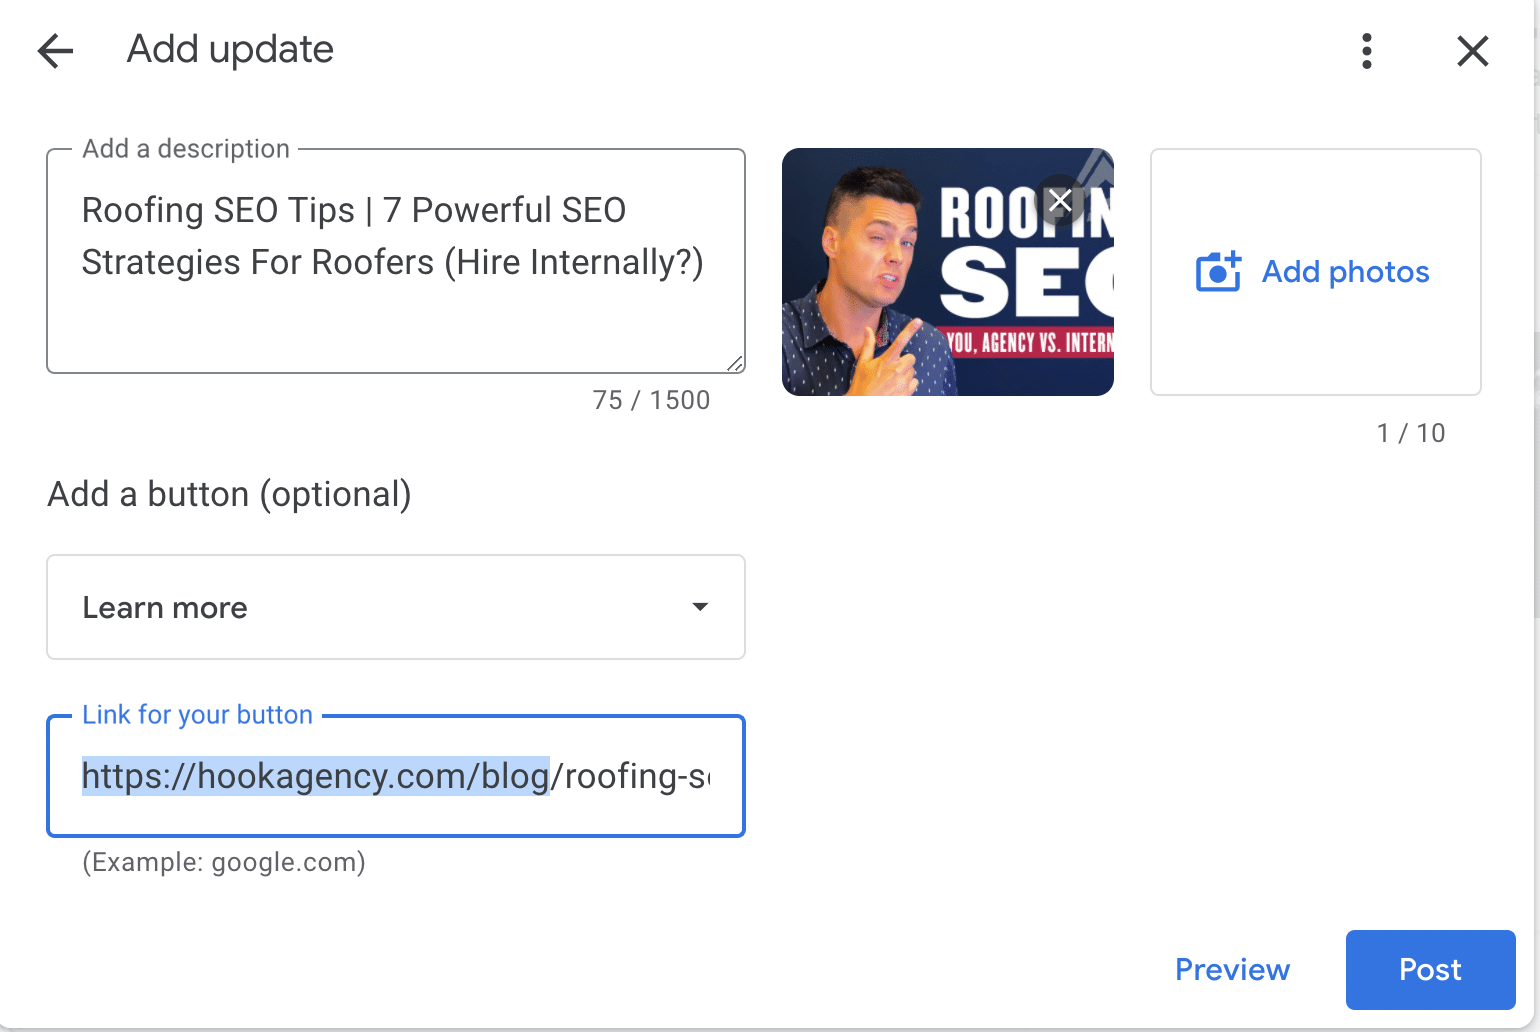Click the back arrow icon

point(56,51)
